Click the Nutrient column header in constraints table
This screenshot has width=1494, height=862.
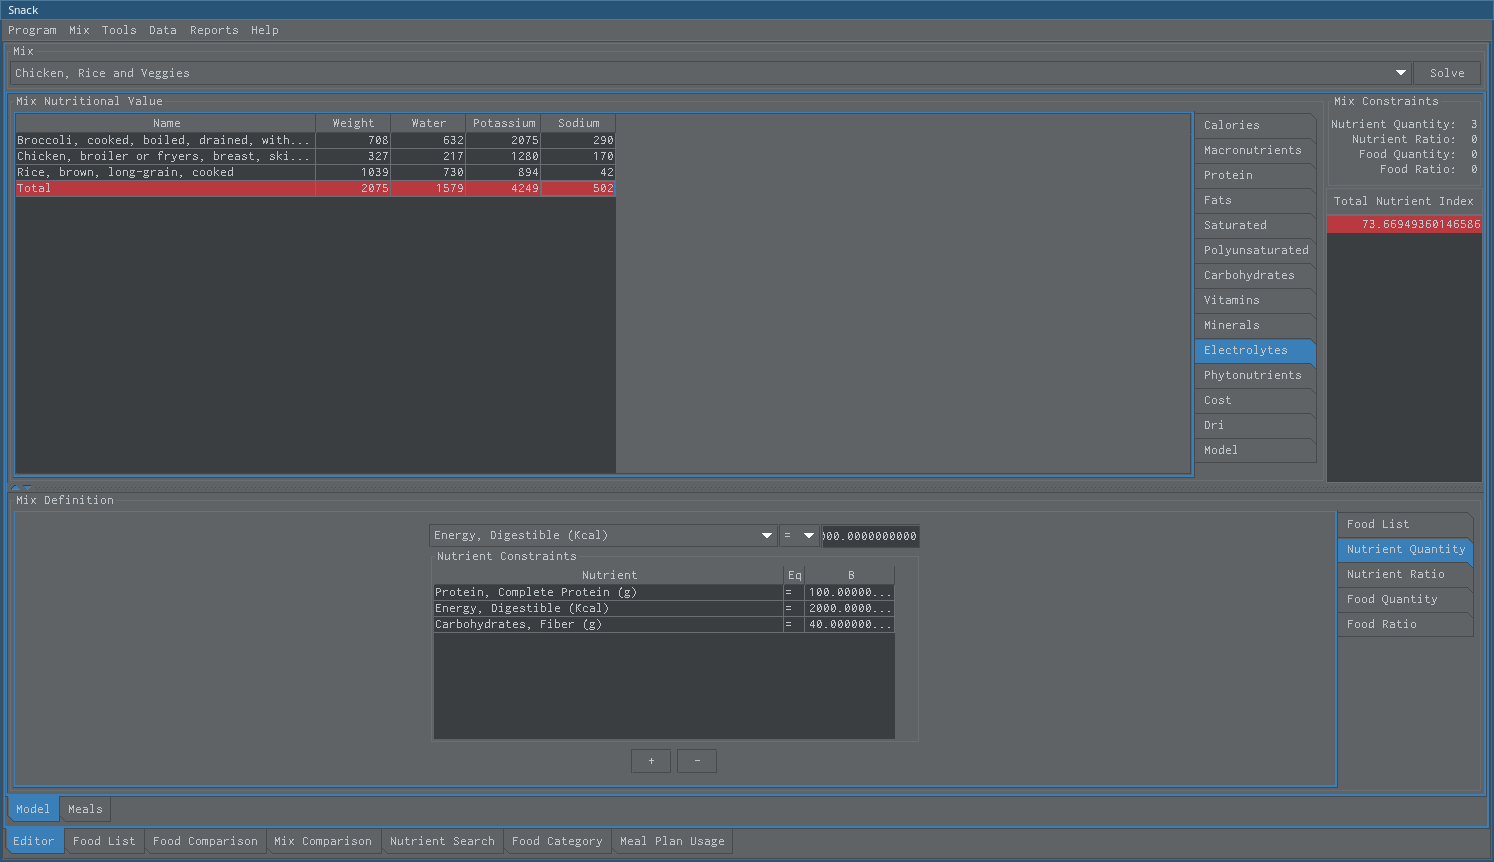pos(609,575)
